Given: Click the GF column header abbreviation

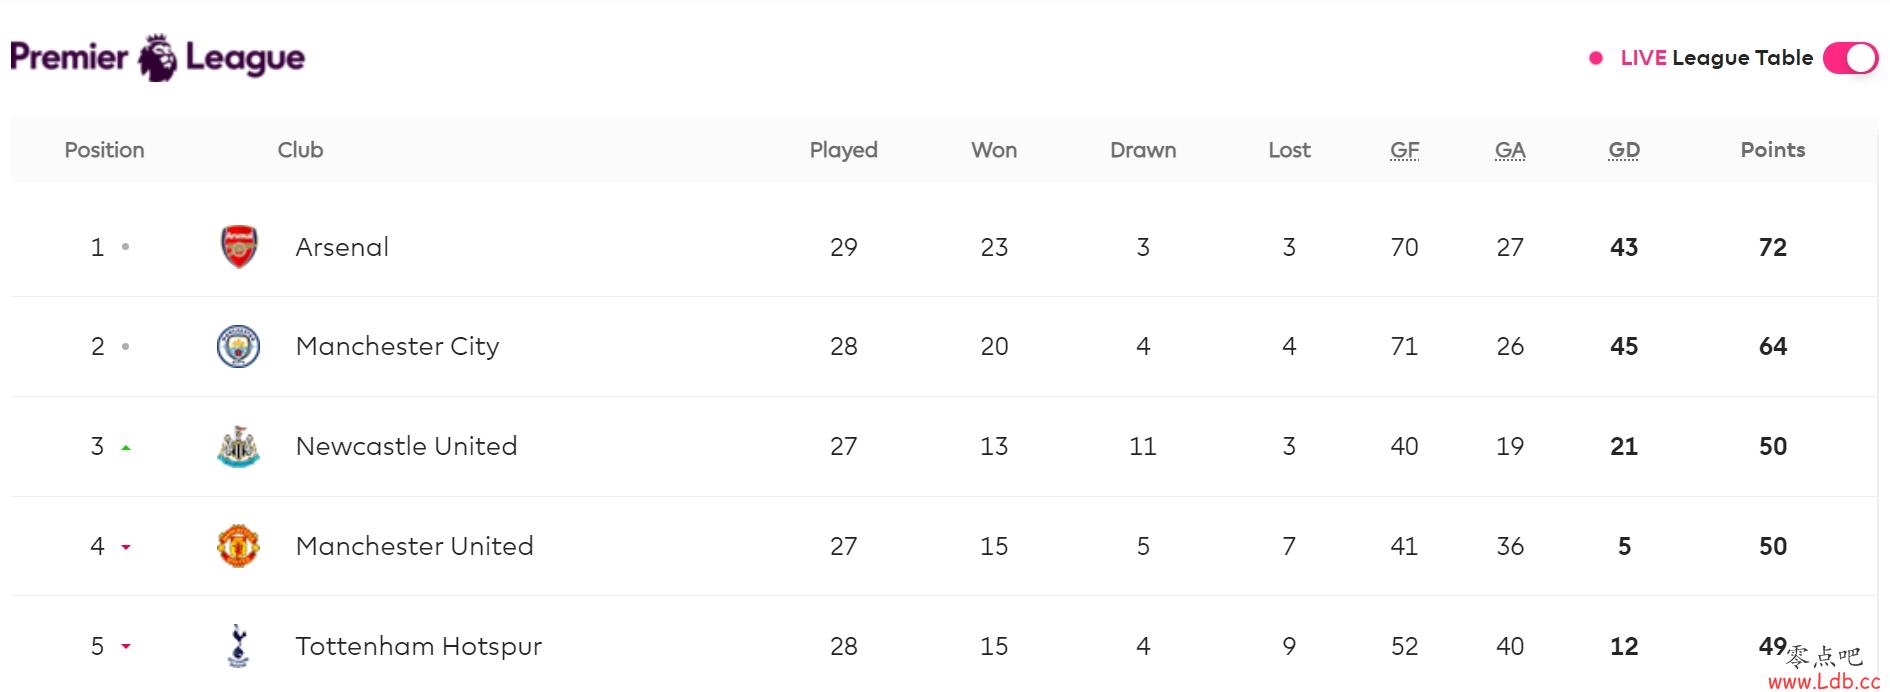Looking at the screenshot, I should pos(1404,150).
